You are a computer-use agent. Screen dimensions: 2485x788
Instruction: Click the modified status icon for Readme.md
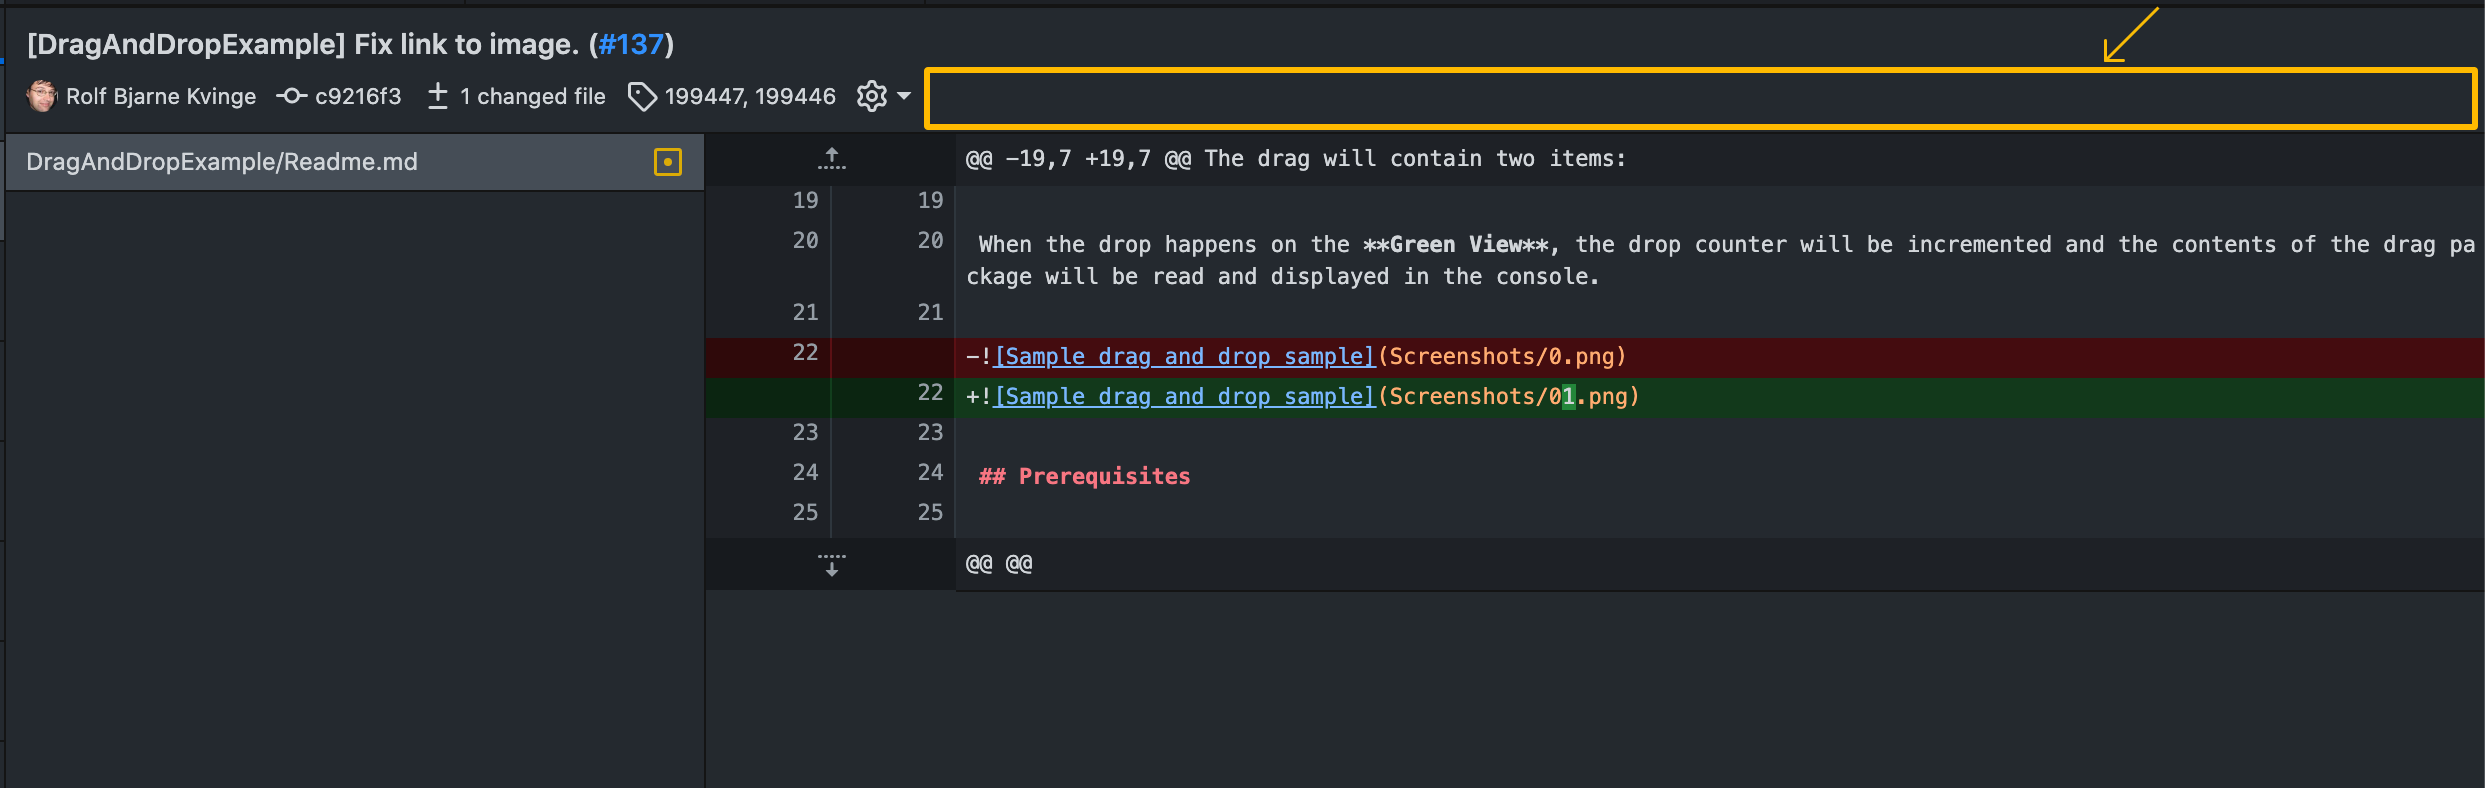coord(667,162)
